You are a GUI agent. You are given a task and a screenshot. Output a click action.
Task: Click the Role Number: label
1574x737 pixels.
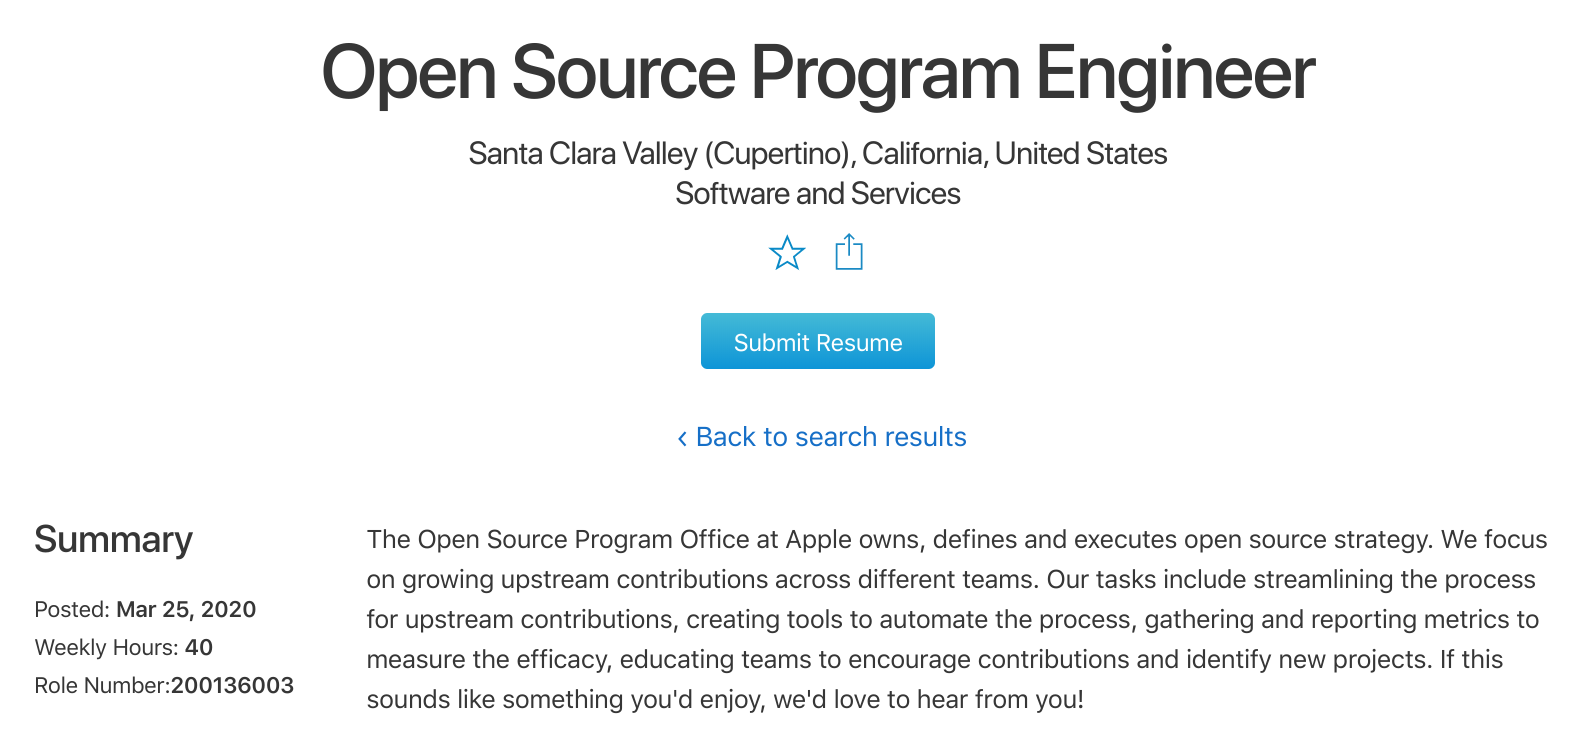tap(102, 685)
